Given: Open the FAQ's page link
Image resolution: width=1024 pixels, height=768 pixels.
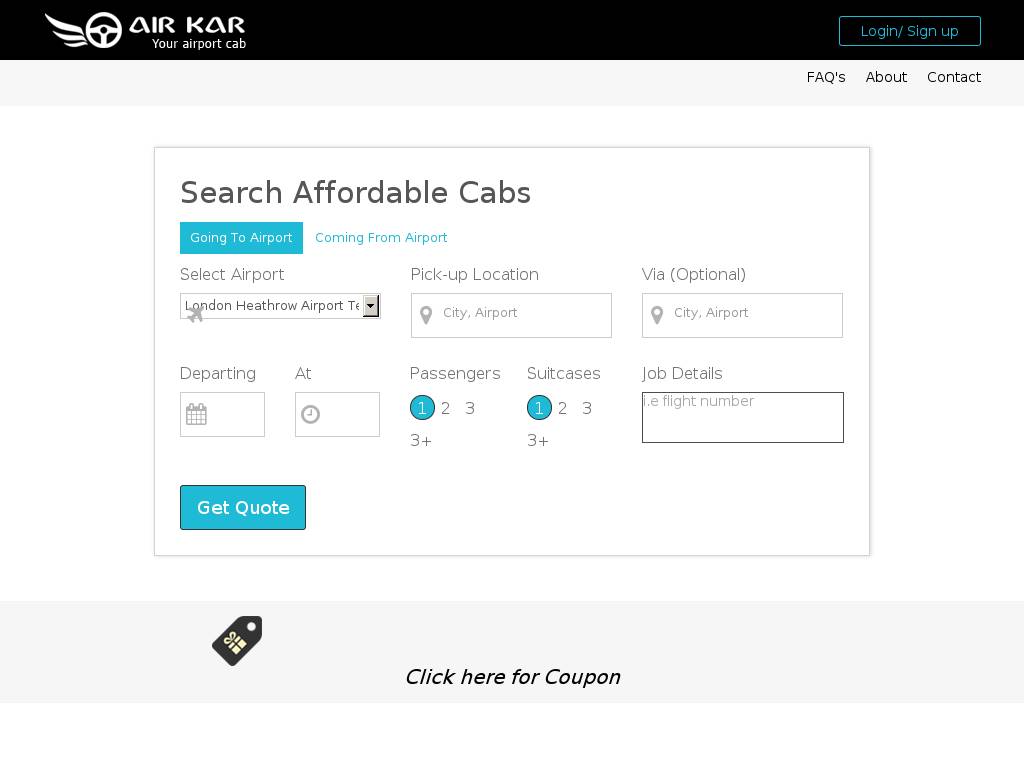Looking at the screenshot, I should point(826,77).
